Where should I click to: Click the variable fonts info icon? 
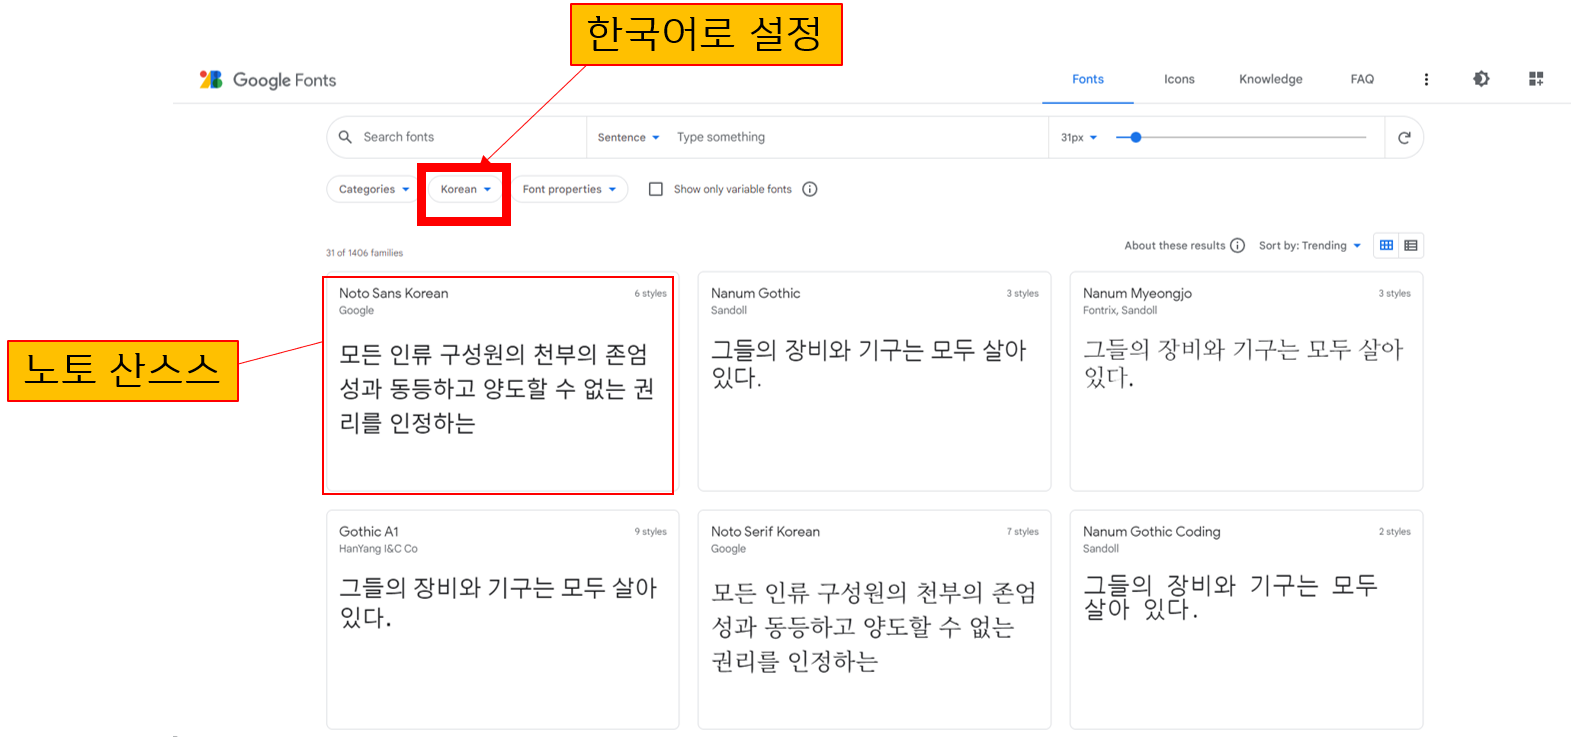coord(810,189)
